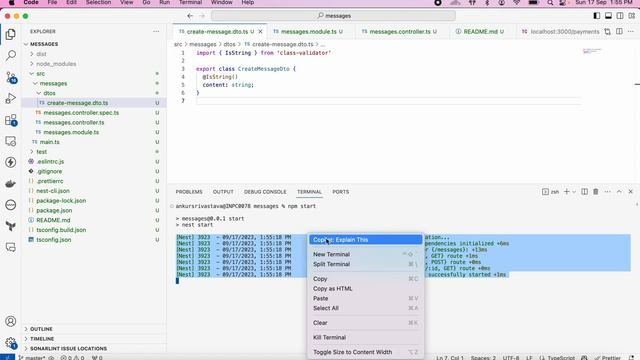
Task: Click the master branch status bar item
Action: [x=32, y=358]
